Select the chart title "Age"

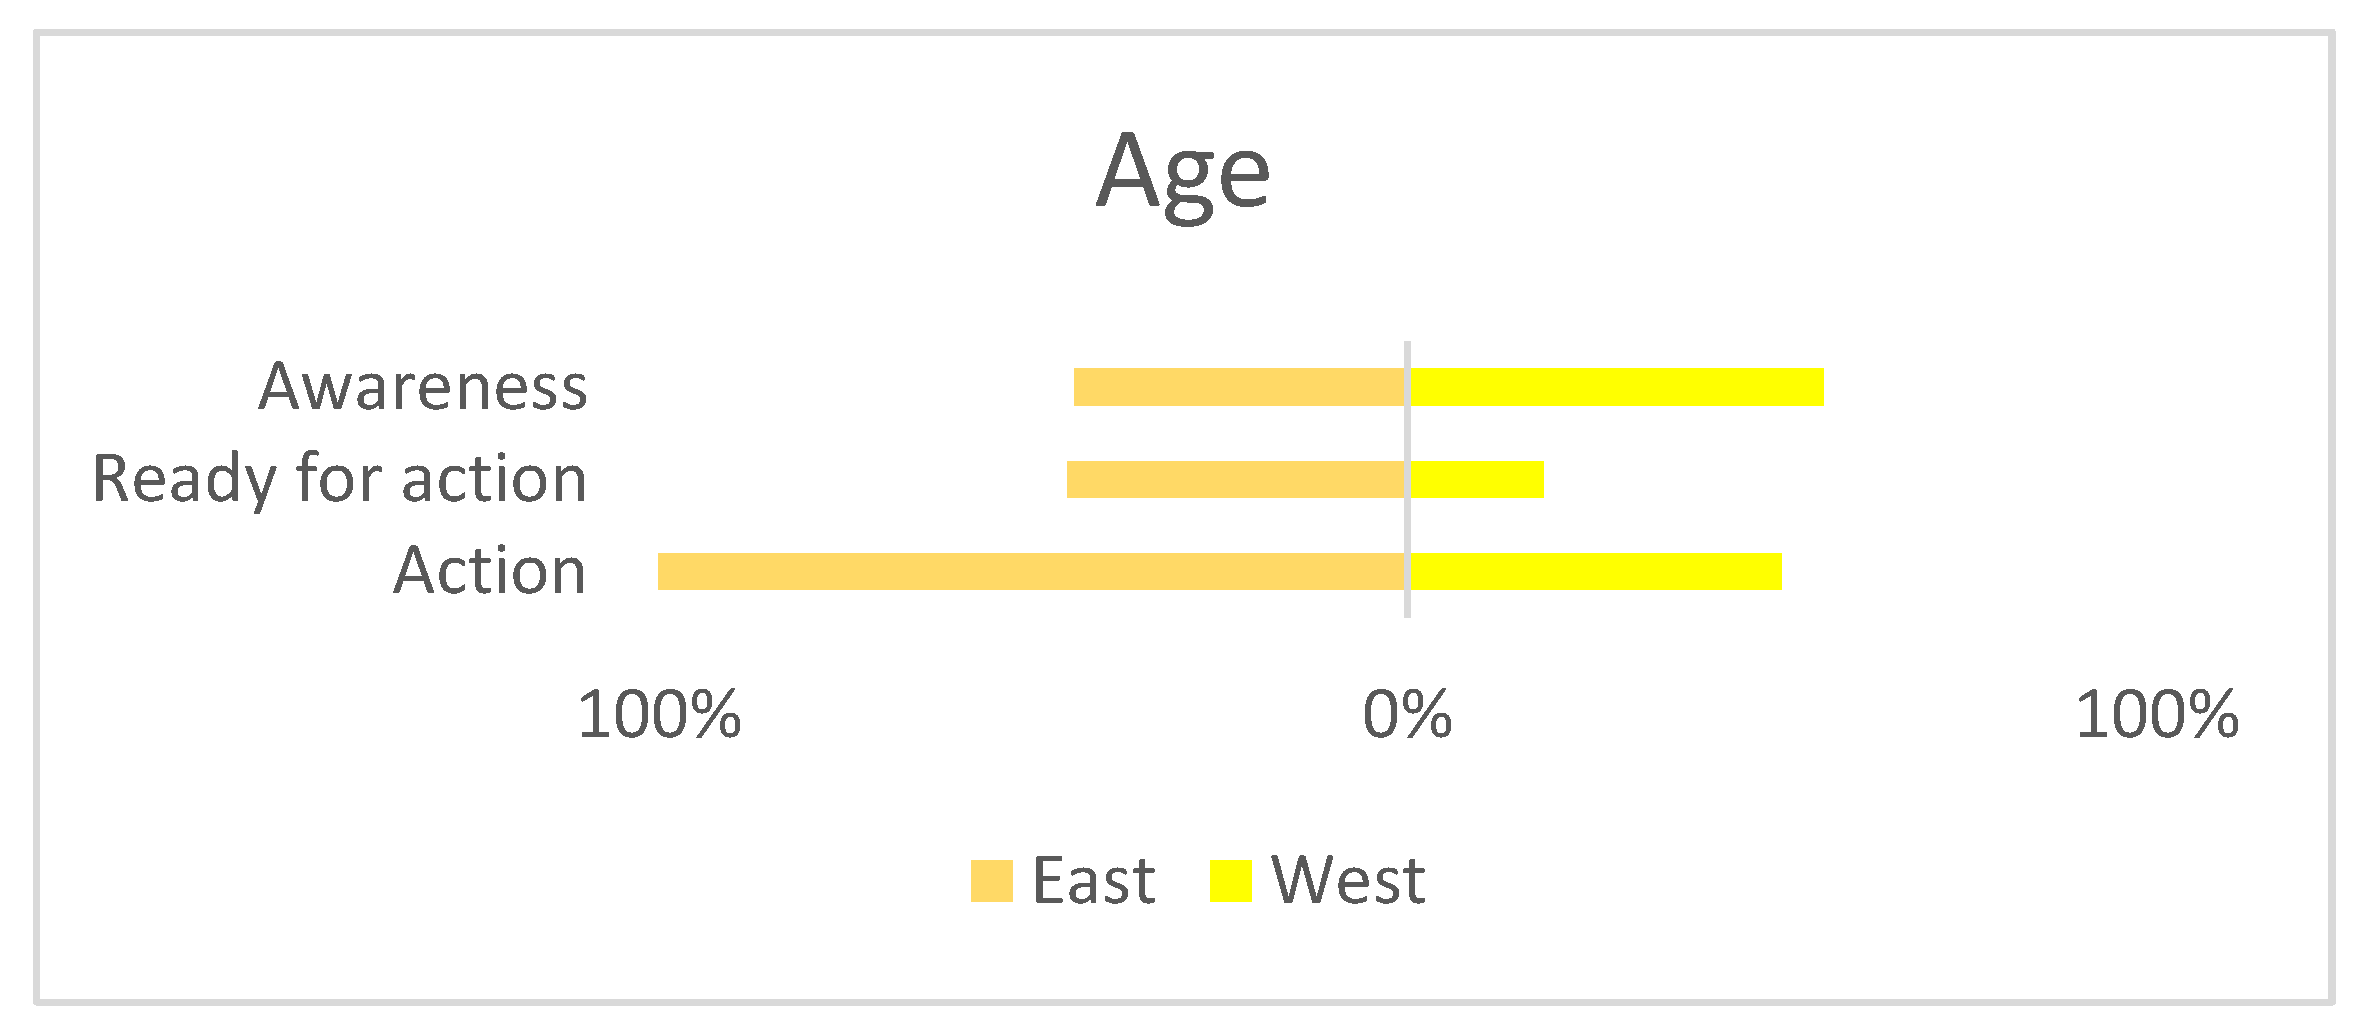click(1183, 172)
